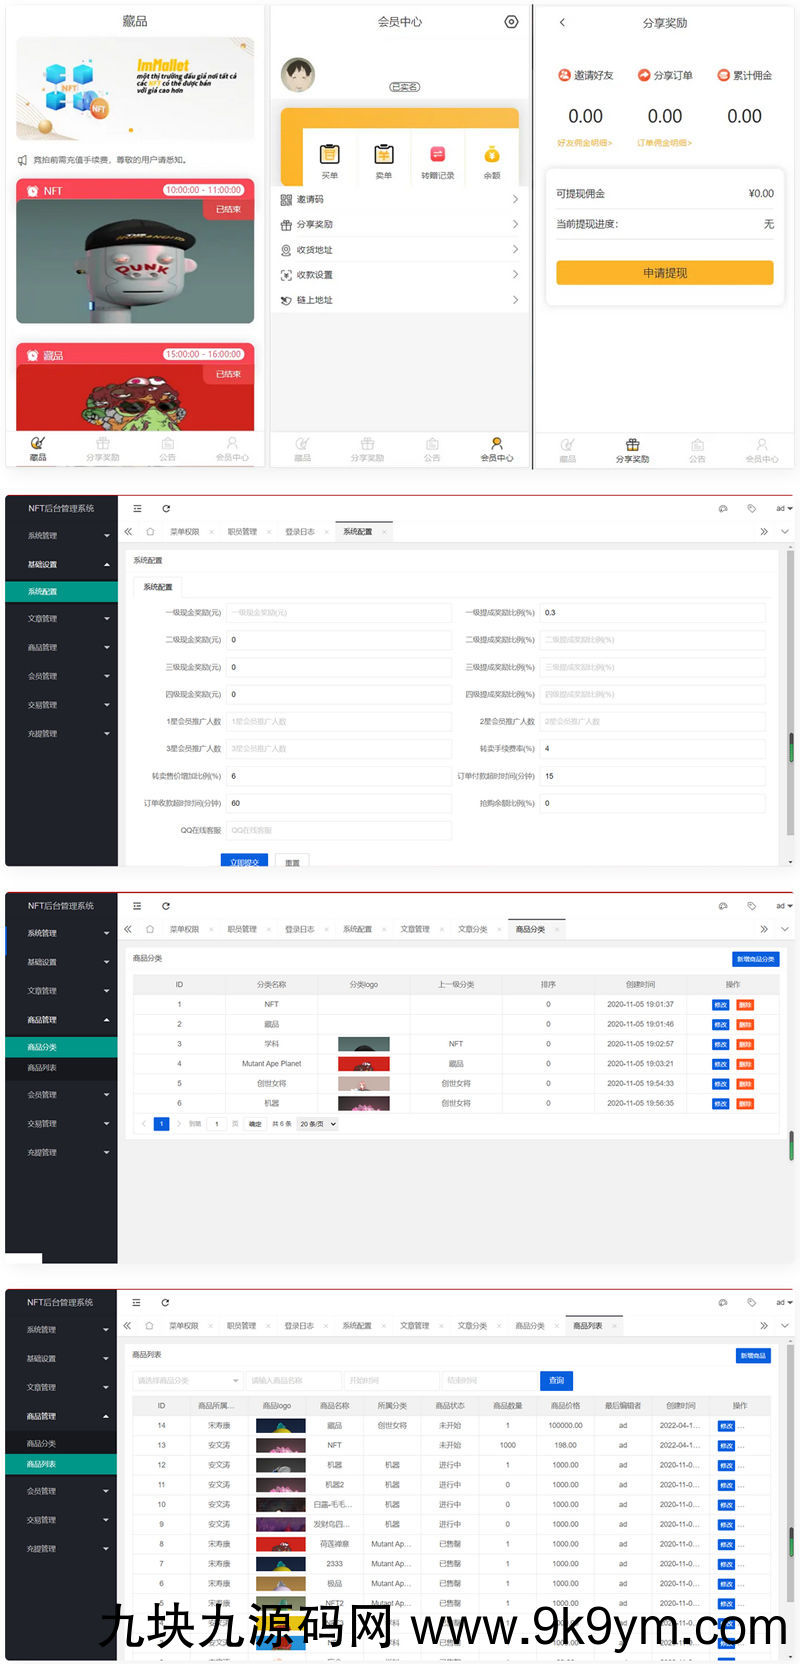The image size is (800, 1664).
Task: Tap the 买单 order icon
Action: click(329, 154)
